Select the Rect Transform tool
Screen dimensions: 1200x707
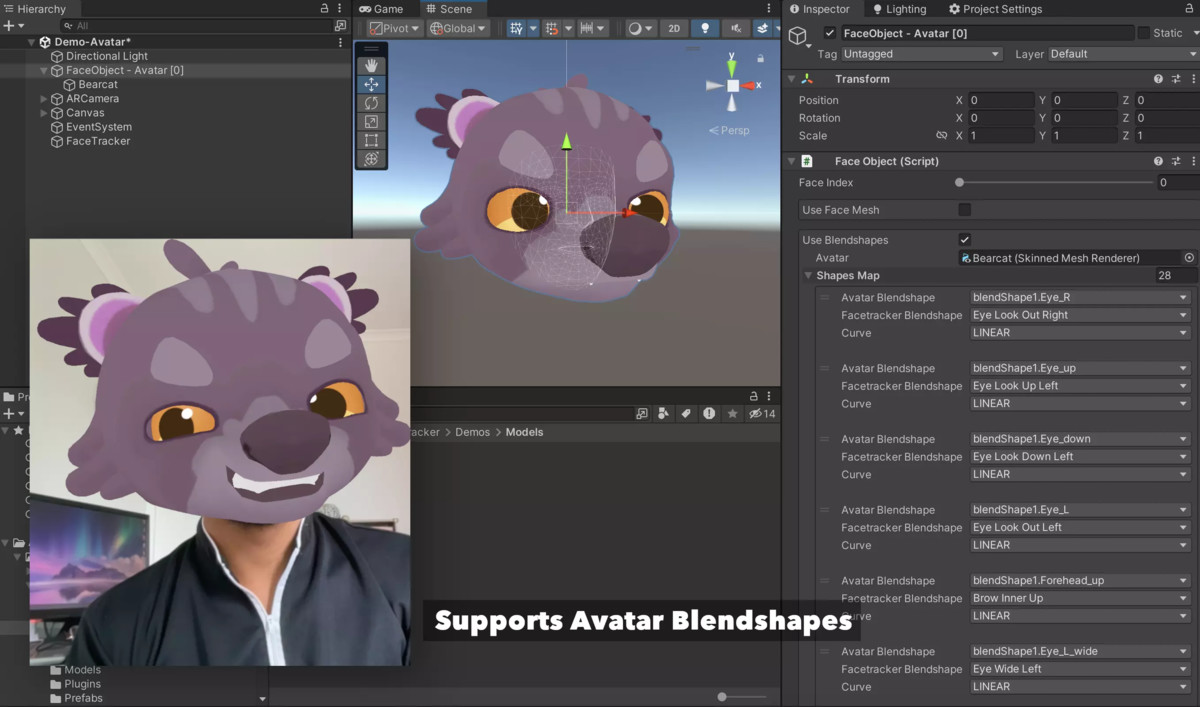(x=372, y=140)
